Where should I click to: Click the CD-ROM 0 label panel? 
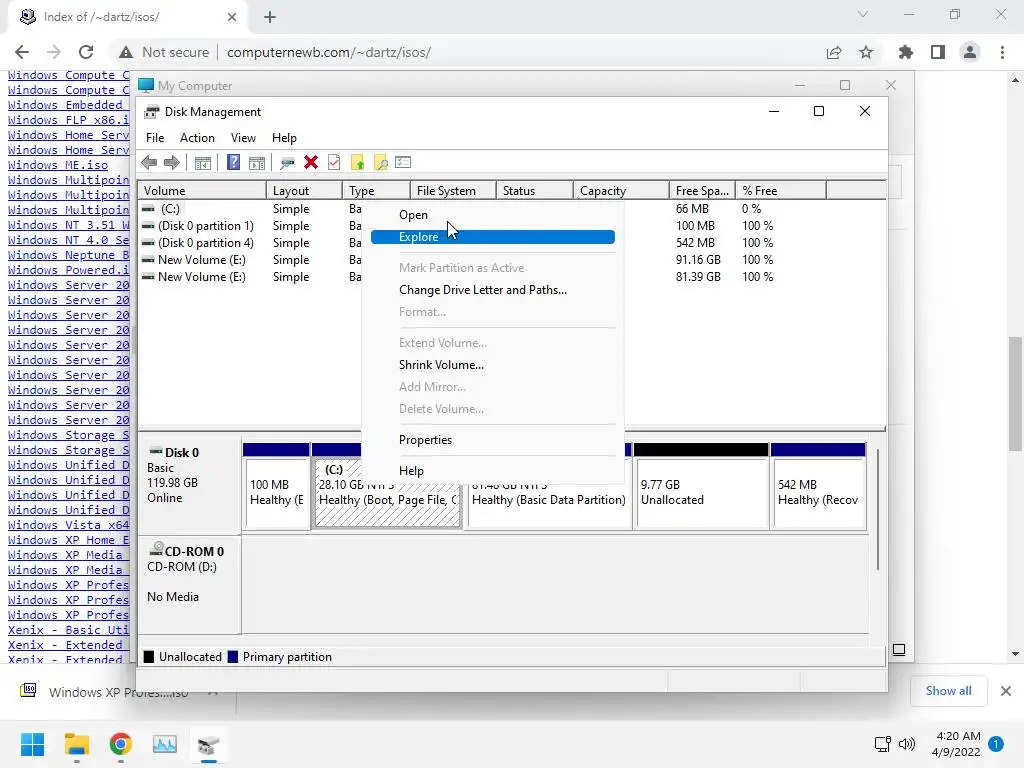pos(189,584)
